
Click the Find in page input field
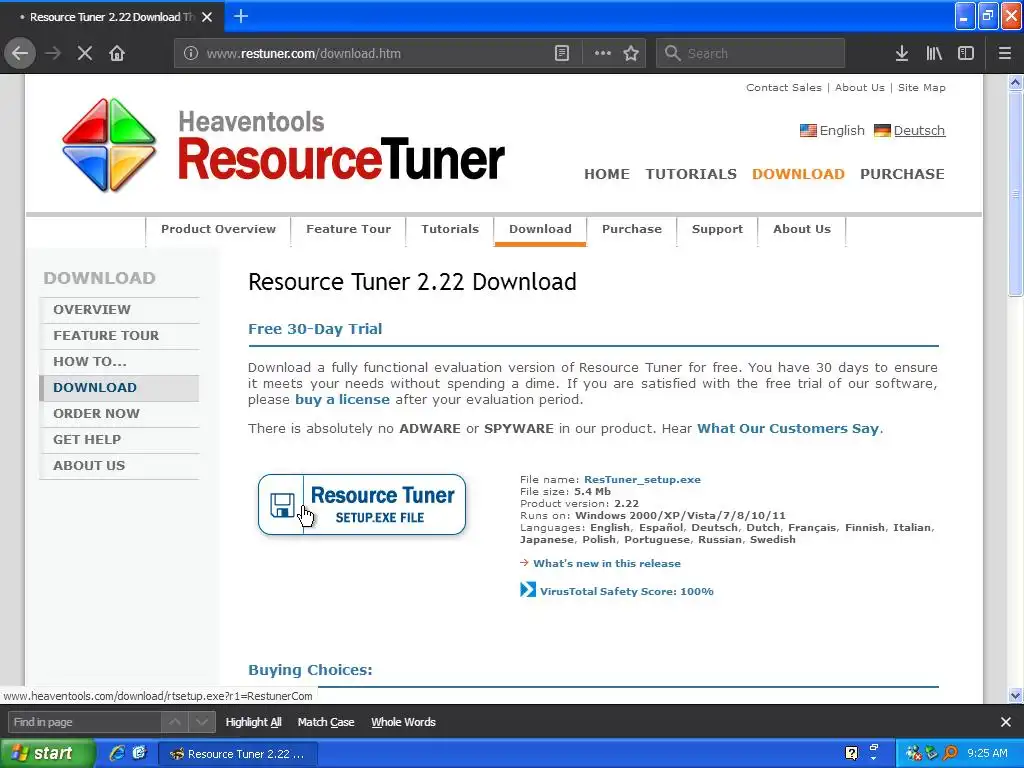84,722
